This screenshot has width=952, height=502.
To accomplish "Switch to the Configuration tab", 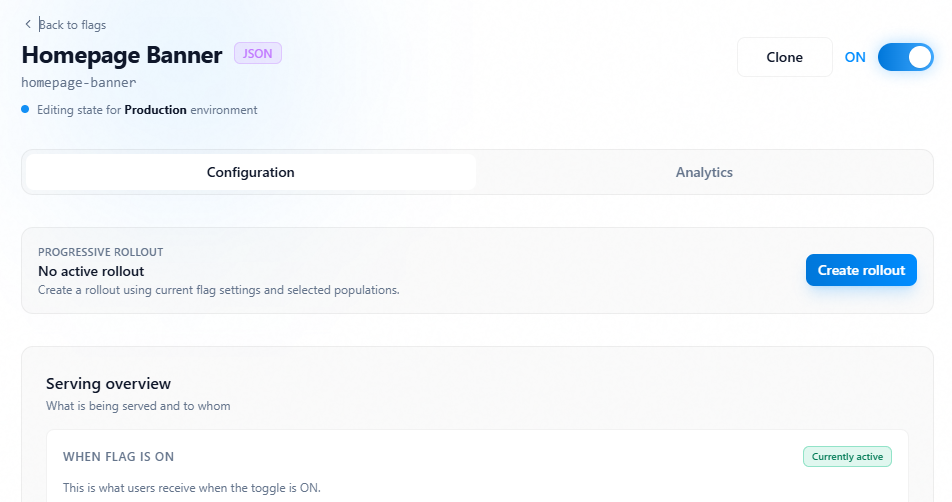I will (x=251, y=172).
